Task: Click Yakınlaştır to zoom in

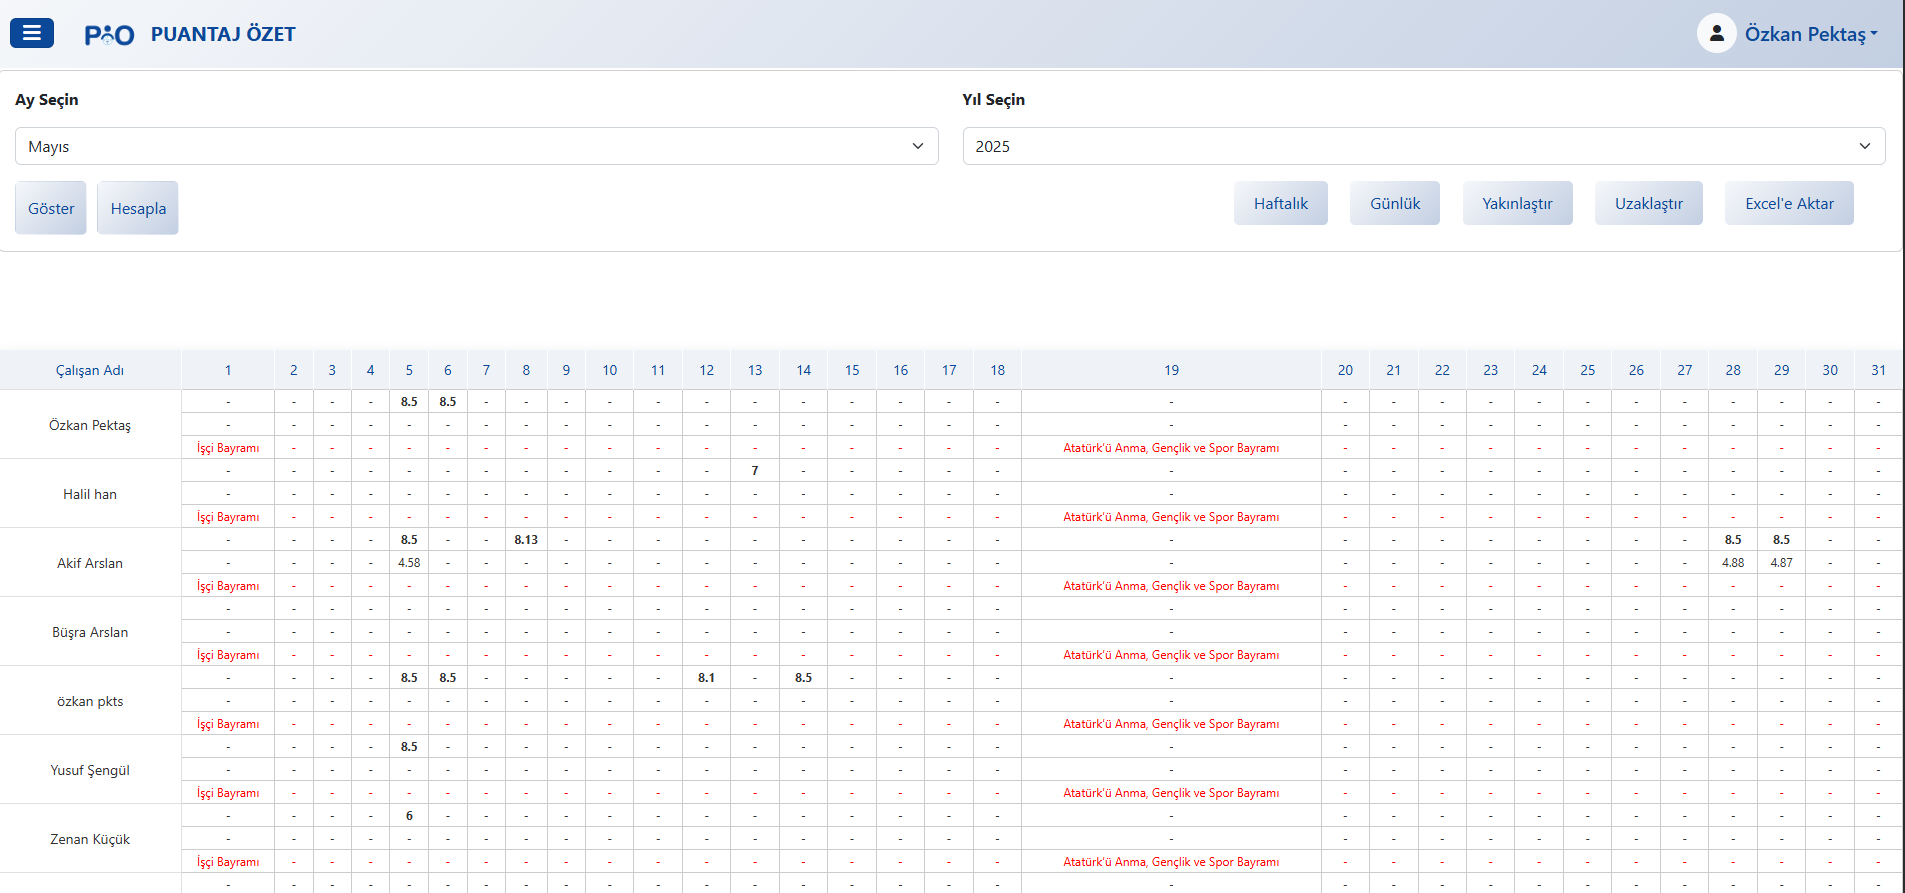Action: click(x=1516, y=203)
